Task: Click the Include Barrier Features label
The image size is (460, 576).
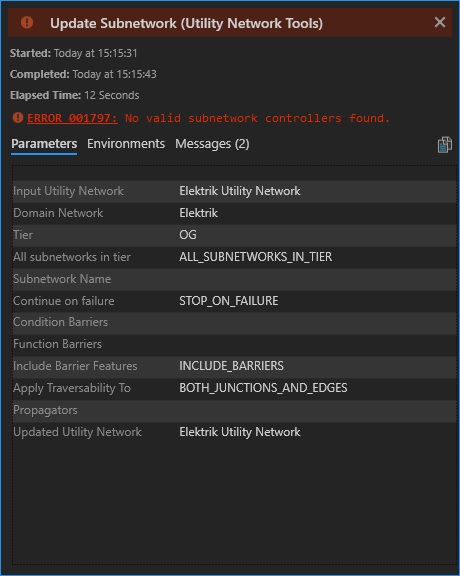Action: coord(75,366)
